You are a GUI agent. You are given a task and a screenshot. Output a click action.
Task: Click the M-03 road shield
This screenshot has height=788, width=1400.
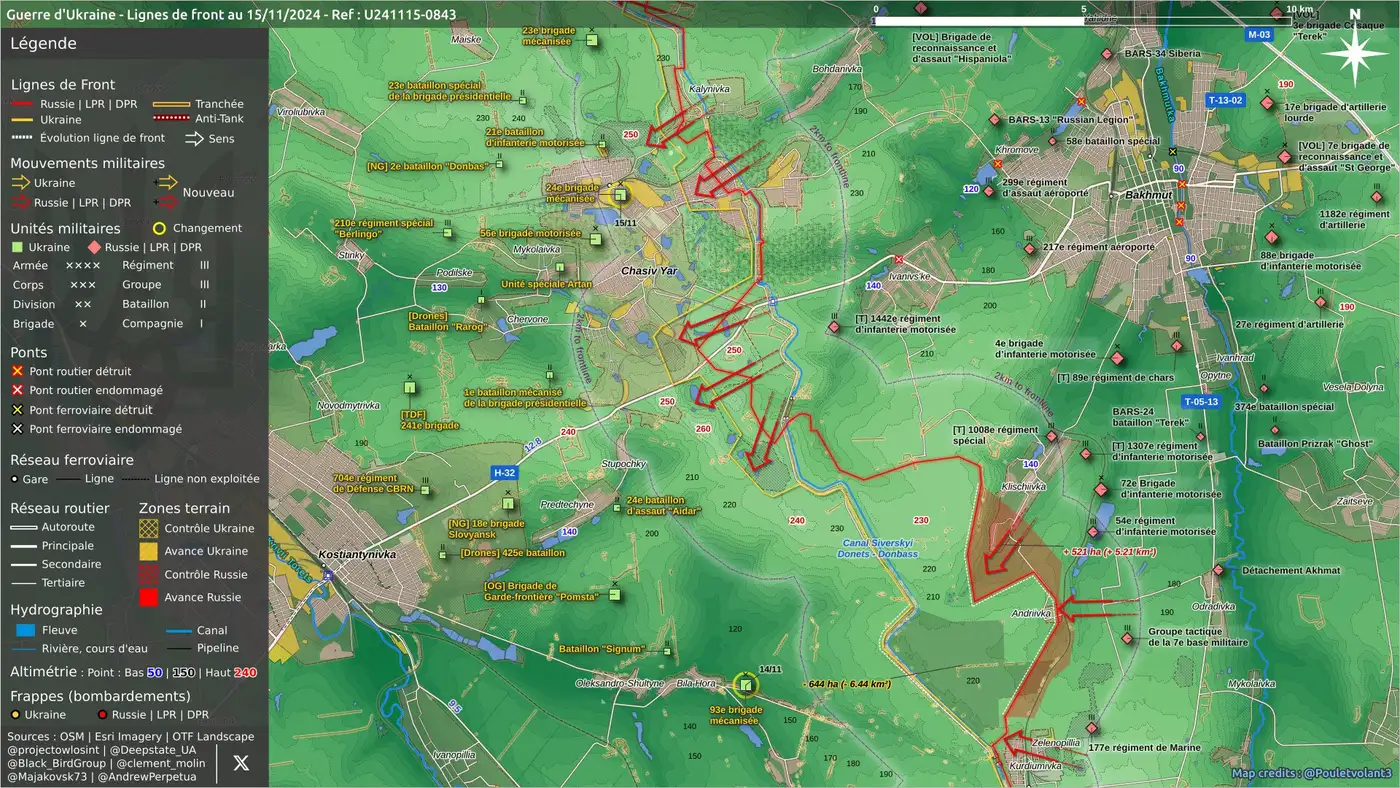click(x=1258, y=35)
